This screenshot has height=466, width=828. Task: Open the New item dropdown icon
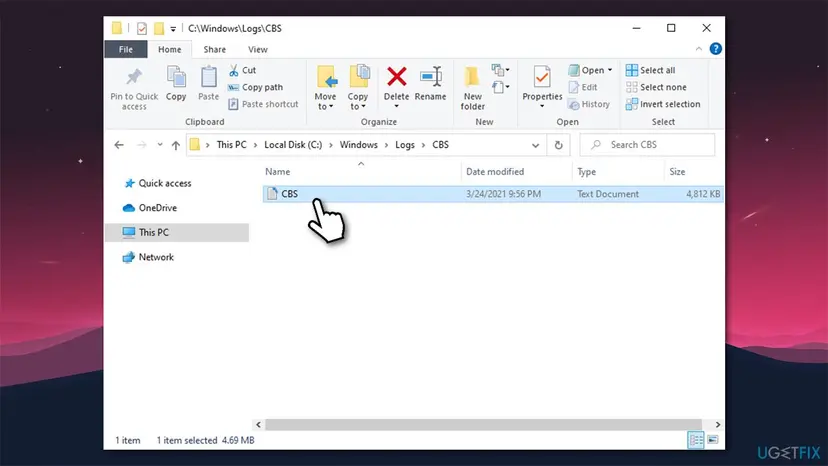click(x=500, y=70)
